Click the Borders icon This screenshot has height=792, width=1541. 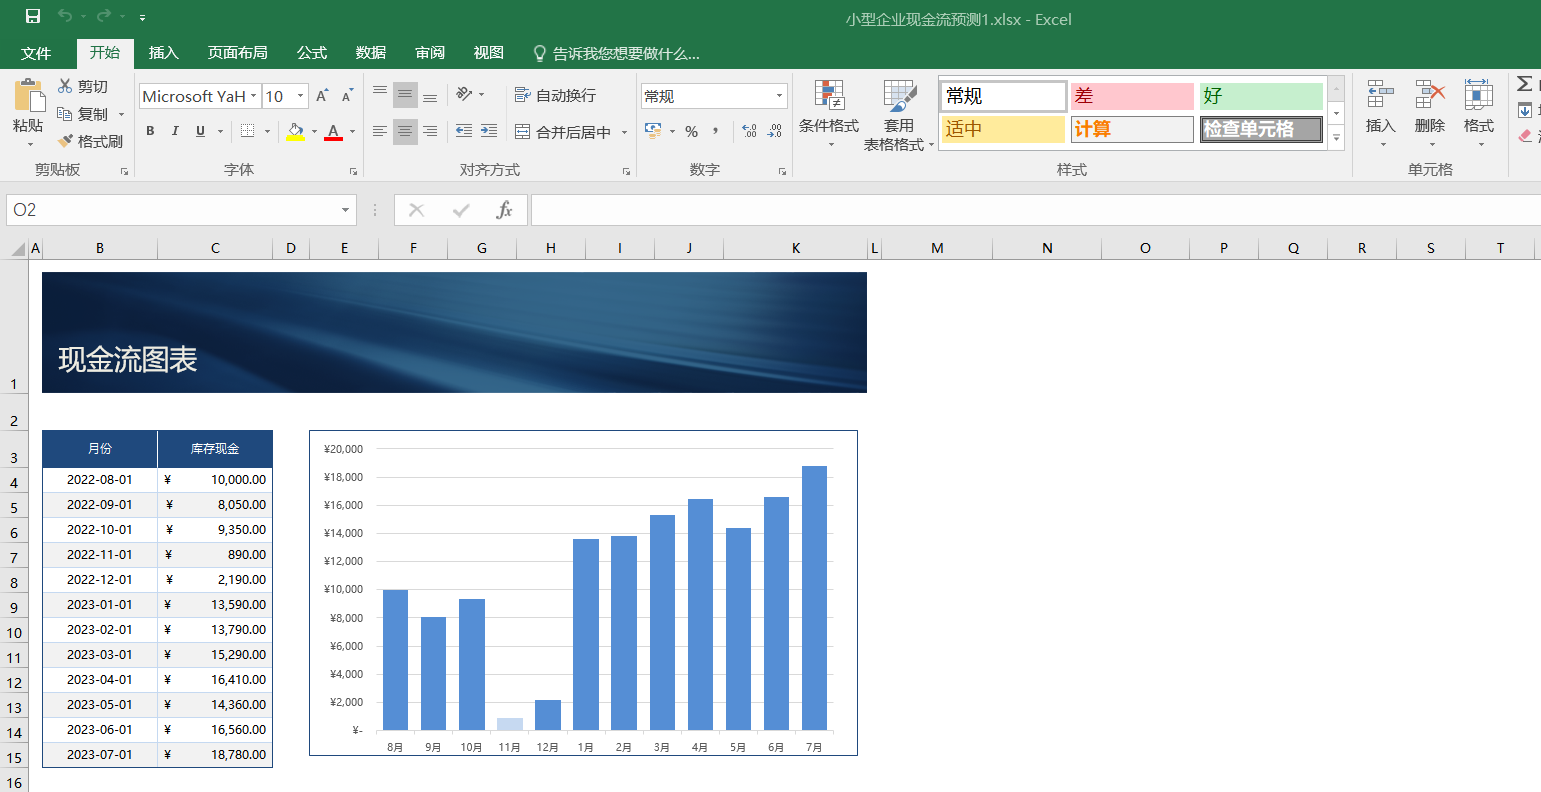(x=248, y=131)
